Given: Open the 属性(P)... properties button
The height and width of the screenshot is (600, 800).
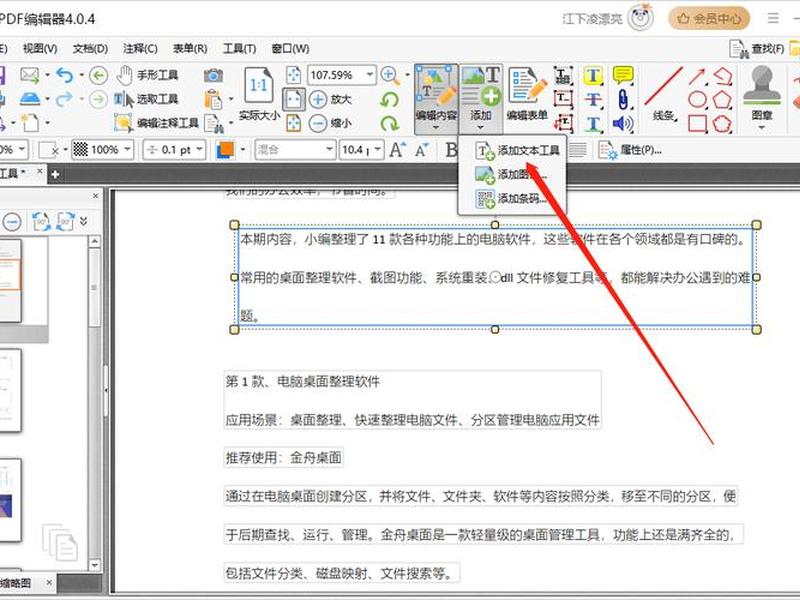Looking at the screenshot, I should [x=631, y=150].
